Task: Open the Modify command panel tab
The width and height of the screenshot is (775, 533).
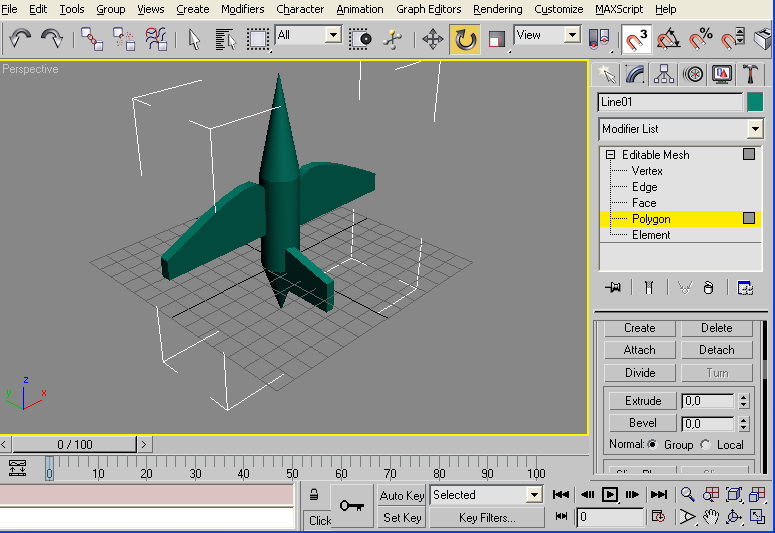Action: click(635, 75)
